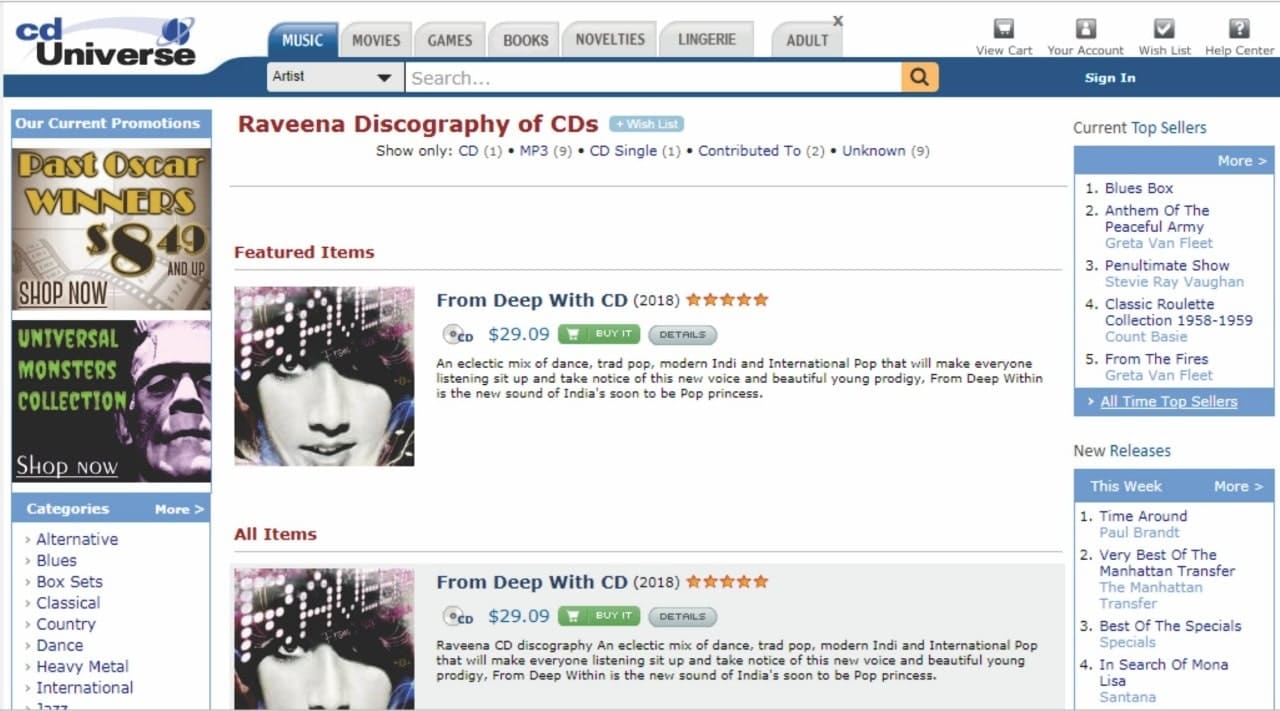Click the Buy It button in Featured Items
Image resolution: width=1280 pixels, height=711 pixels.
[598, 335]
